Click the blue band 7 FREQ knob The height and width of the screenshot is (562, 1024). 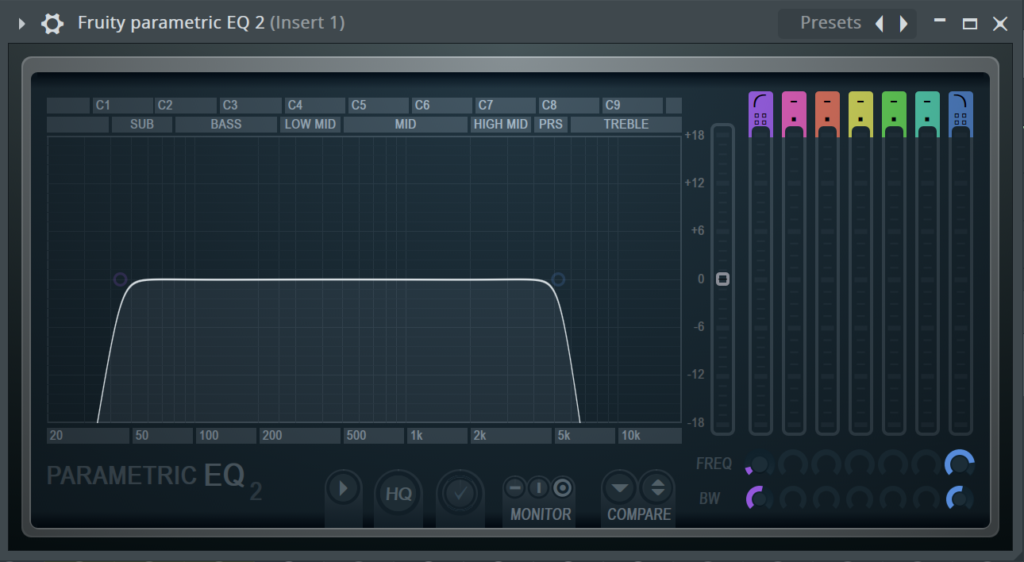pyautogui.click(x=959, y=464)
